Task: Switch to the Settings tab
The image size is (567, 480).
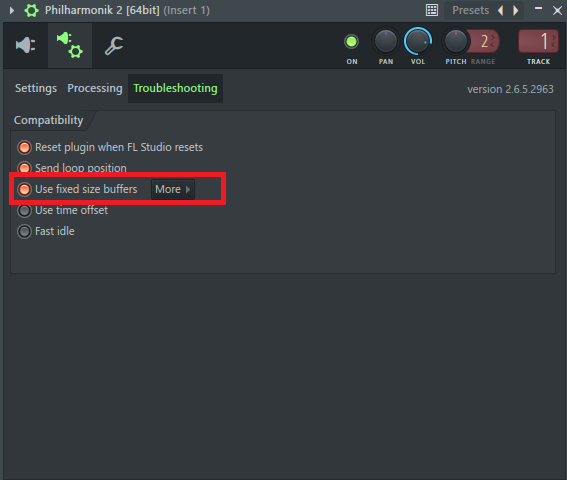Action: point(36,88)
